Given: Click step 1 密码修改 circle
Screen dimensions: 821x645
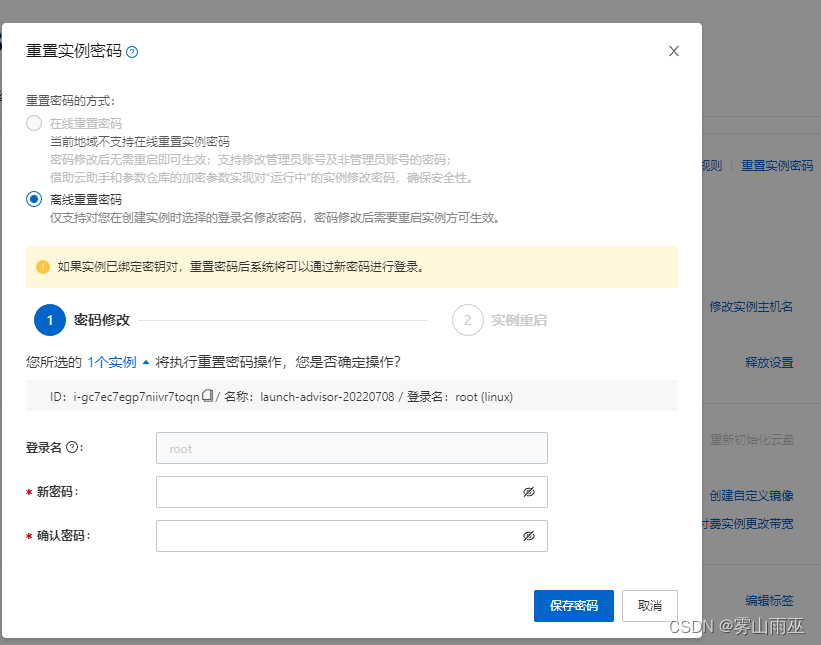Looking at the screenshot, I should click(x=50, y=320).
